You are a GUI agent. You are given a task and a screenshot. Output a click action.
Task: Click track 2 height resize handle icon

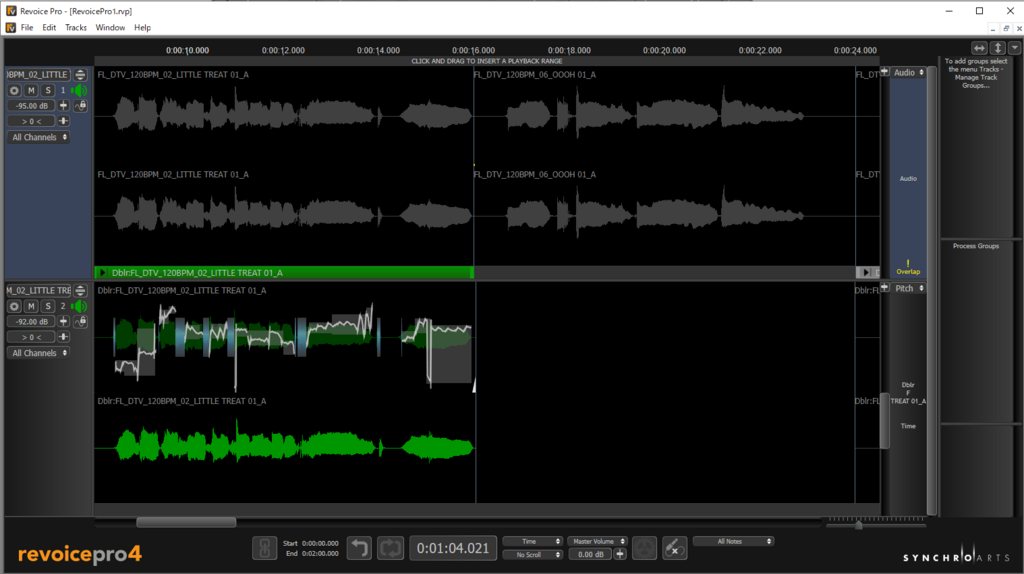[80, 291]
